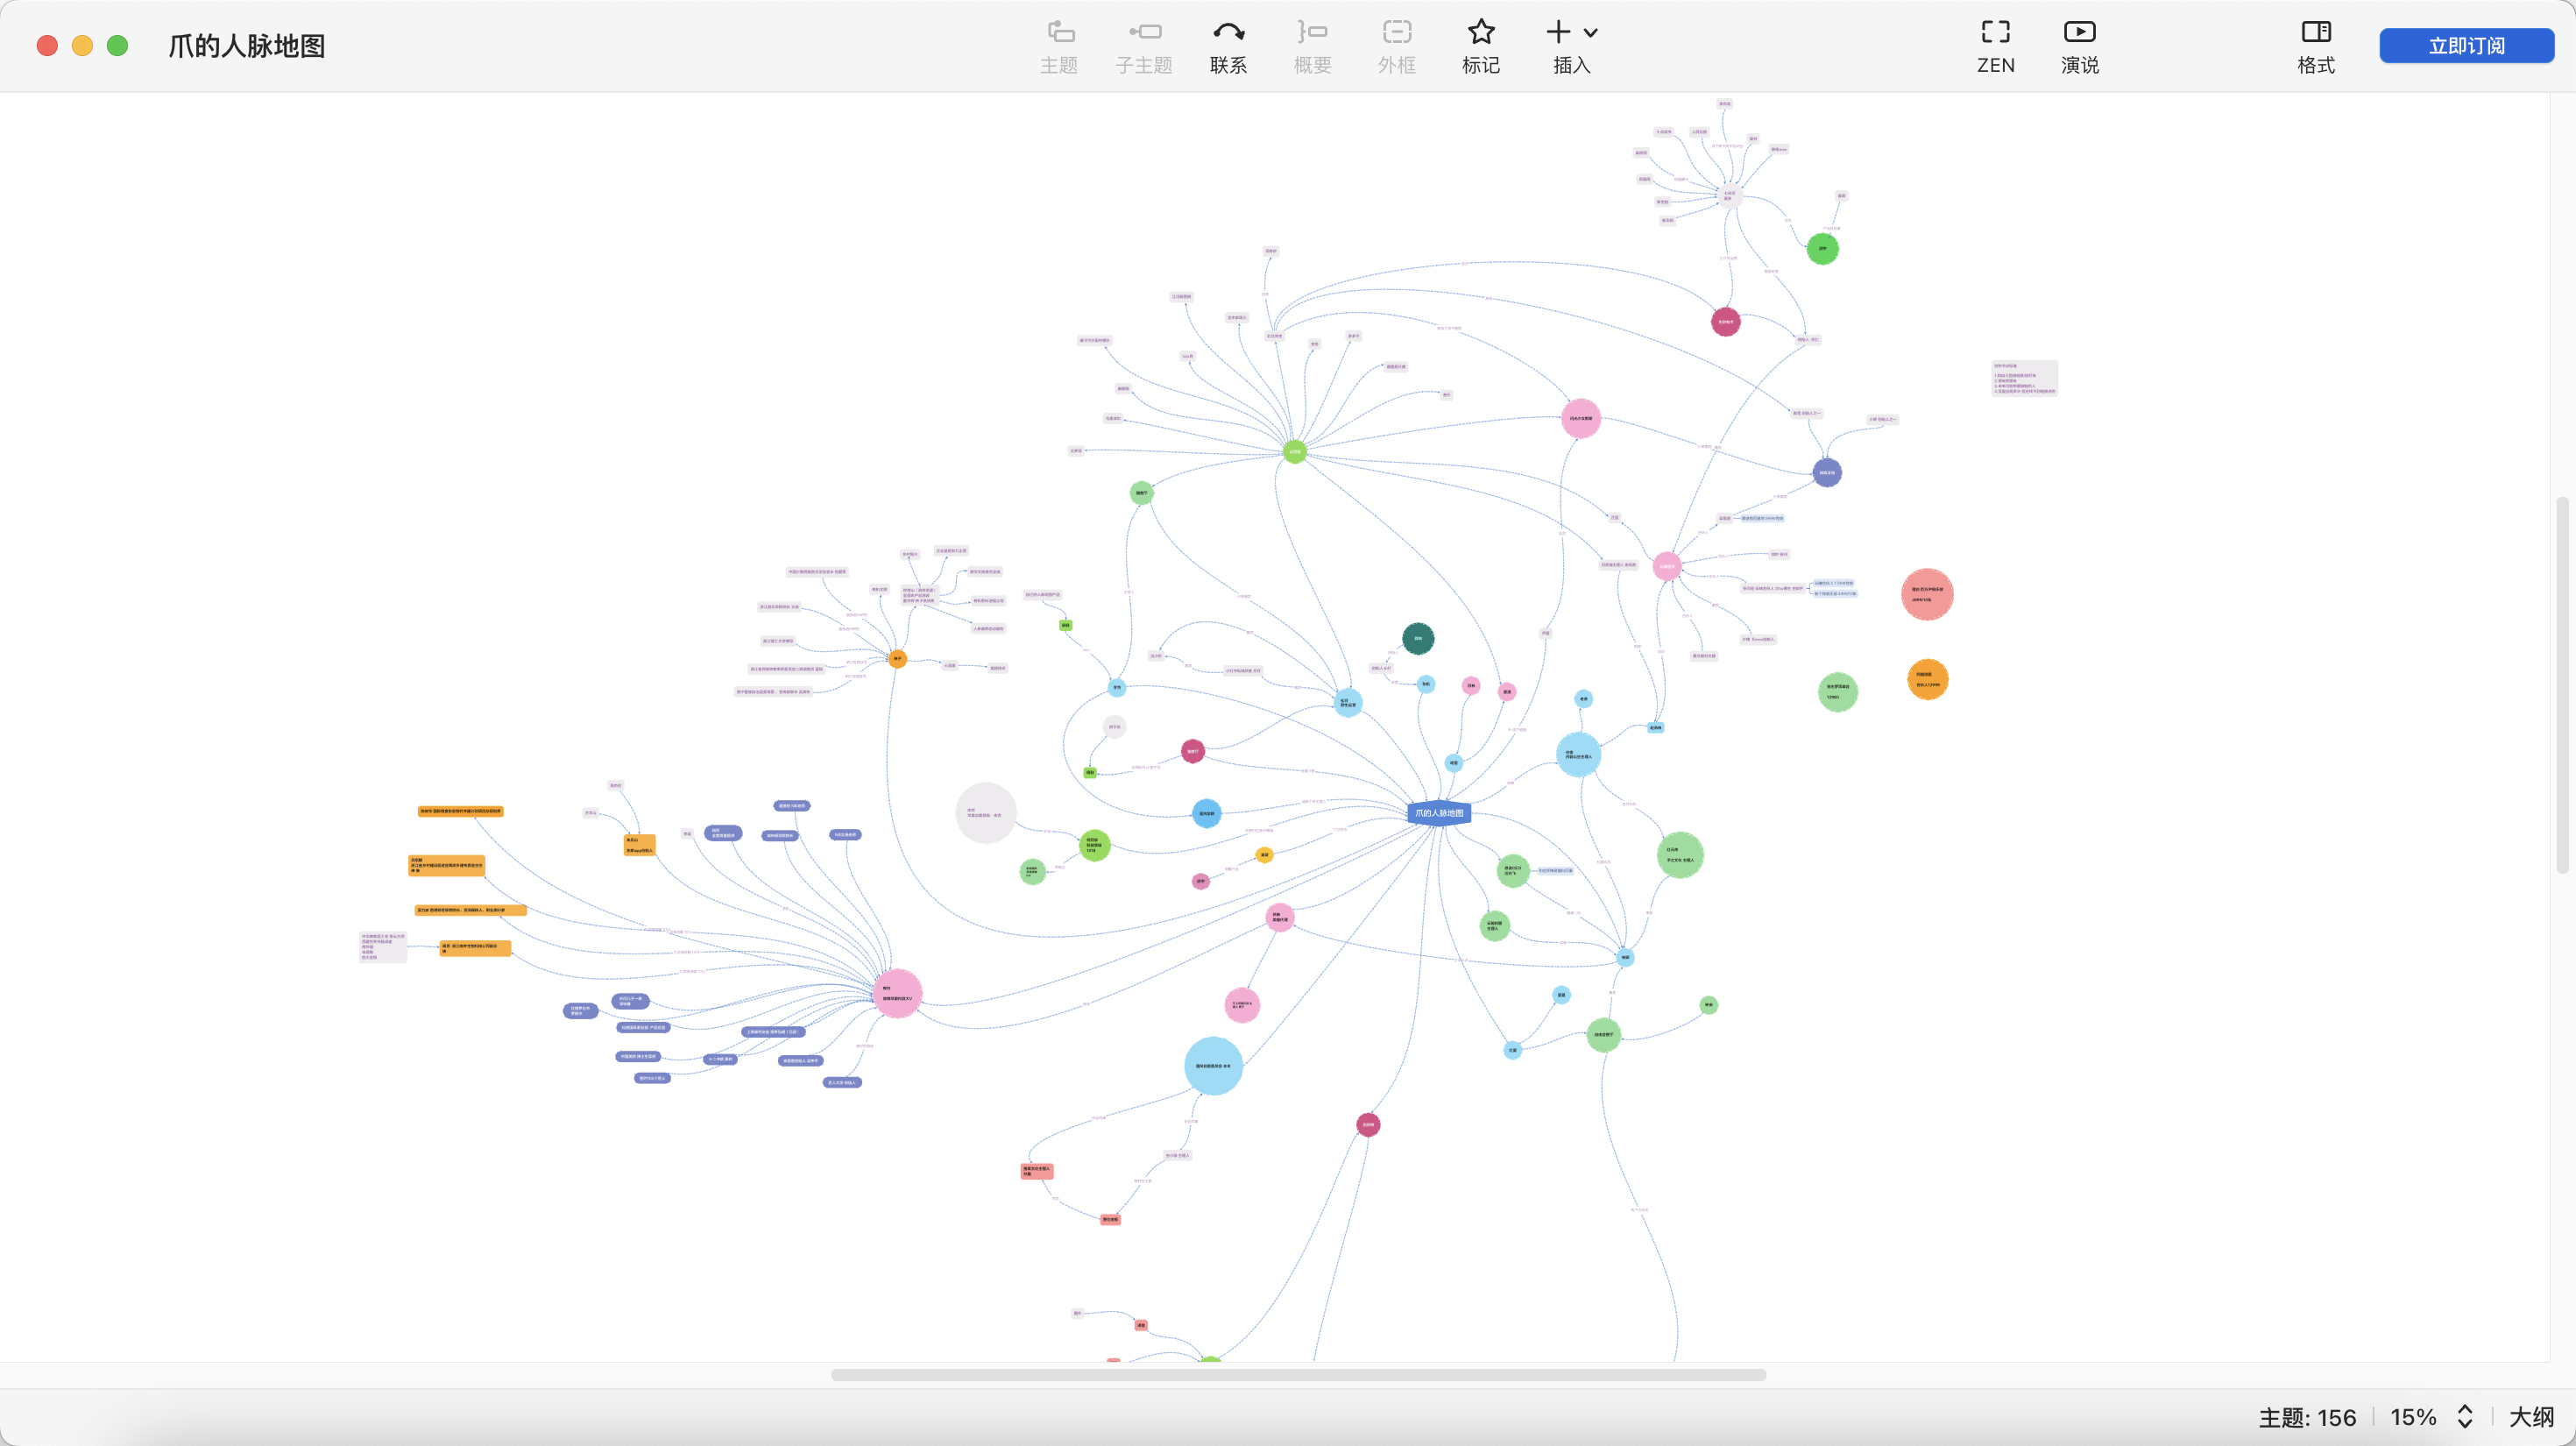The width and height of the screenshot is (2576, 1446).
Task: Select the large blue circle node
Action: tap(1213, 1066)
